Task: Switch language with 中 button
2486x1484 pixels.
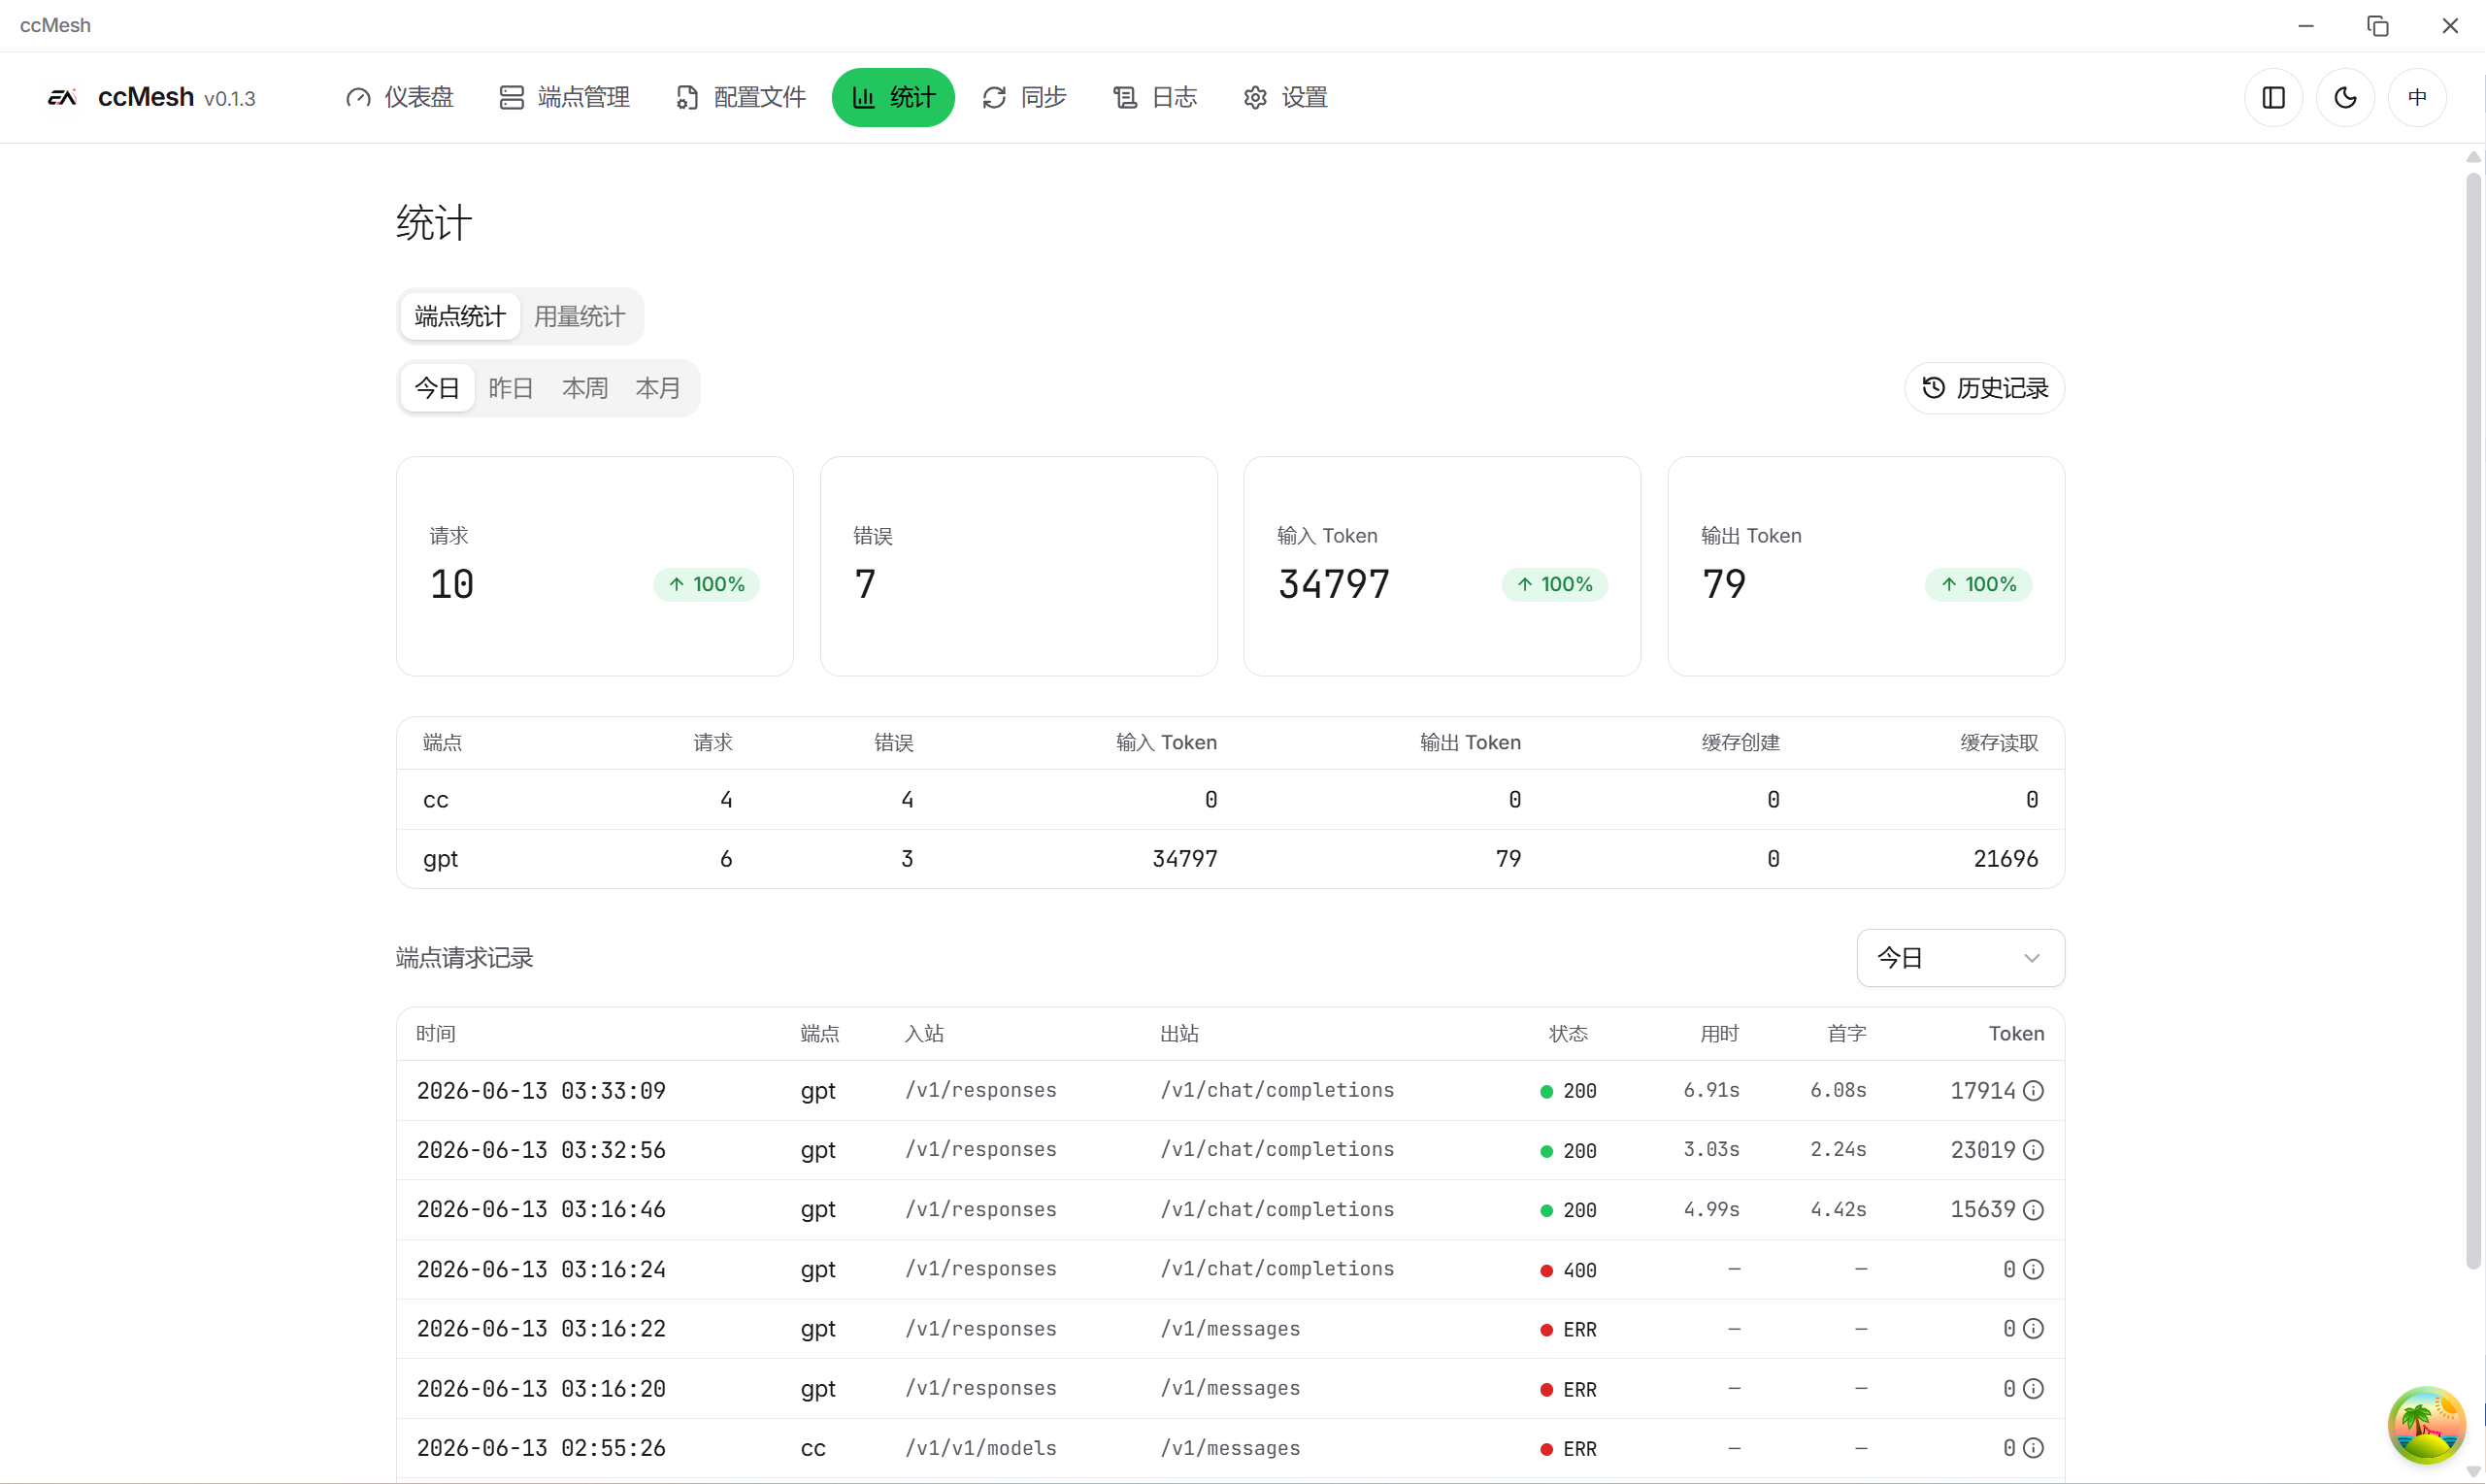Action: pyautogui.click(x=2417, y=97)
